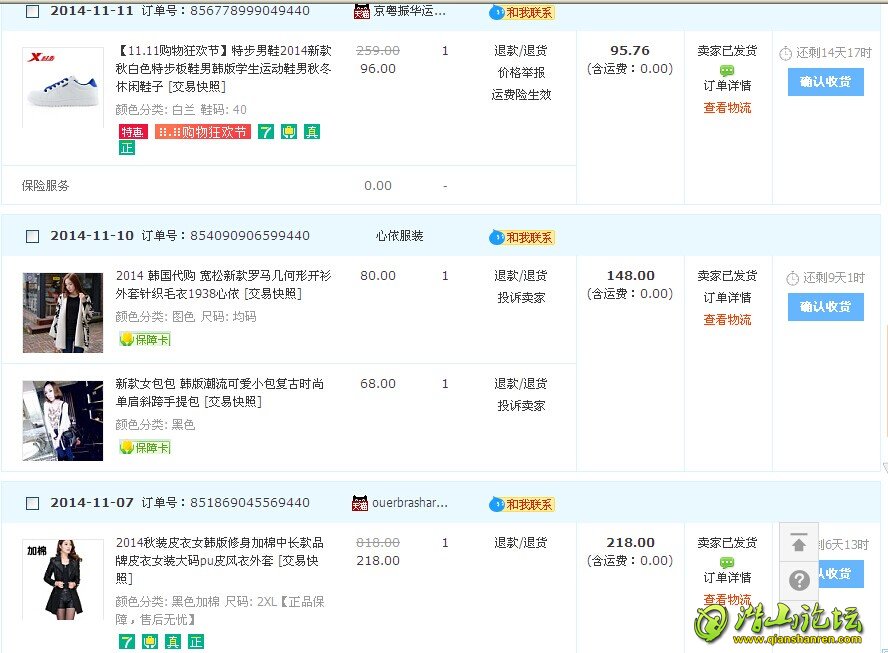Click the red 特惠 badge under the sneakers
This screenshot has height=653, width=888.
132,132
